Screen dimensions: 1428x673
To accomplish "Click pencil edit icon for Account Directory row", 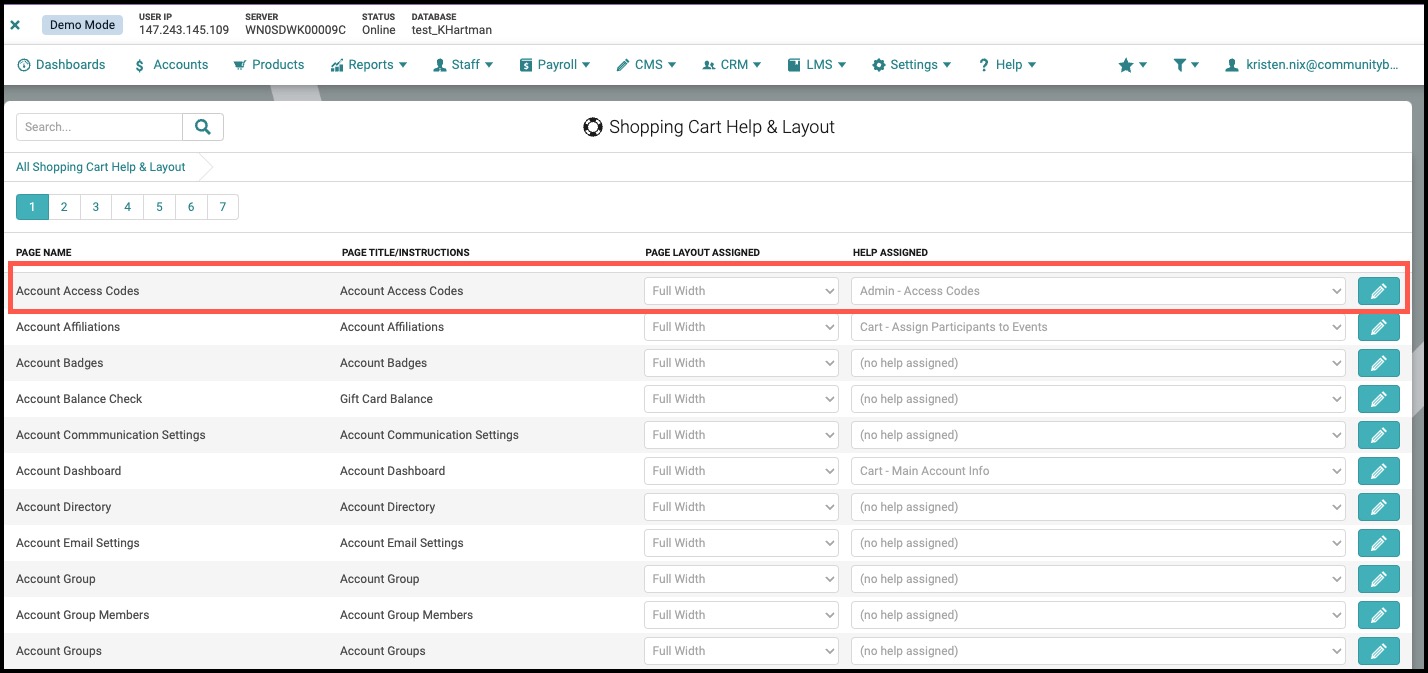I will pyautogui.click(x=1378, y=507).
